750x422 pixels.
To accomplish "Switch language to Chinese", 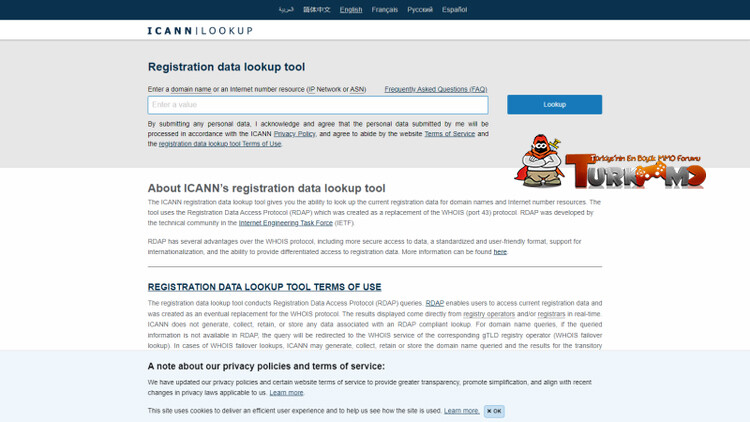I will [317, 10].
